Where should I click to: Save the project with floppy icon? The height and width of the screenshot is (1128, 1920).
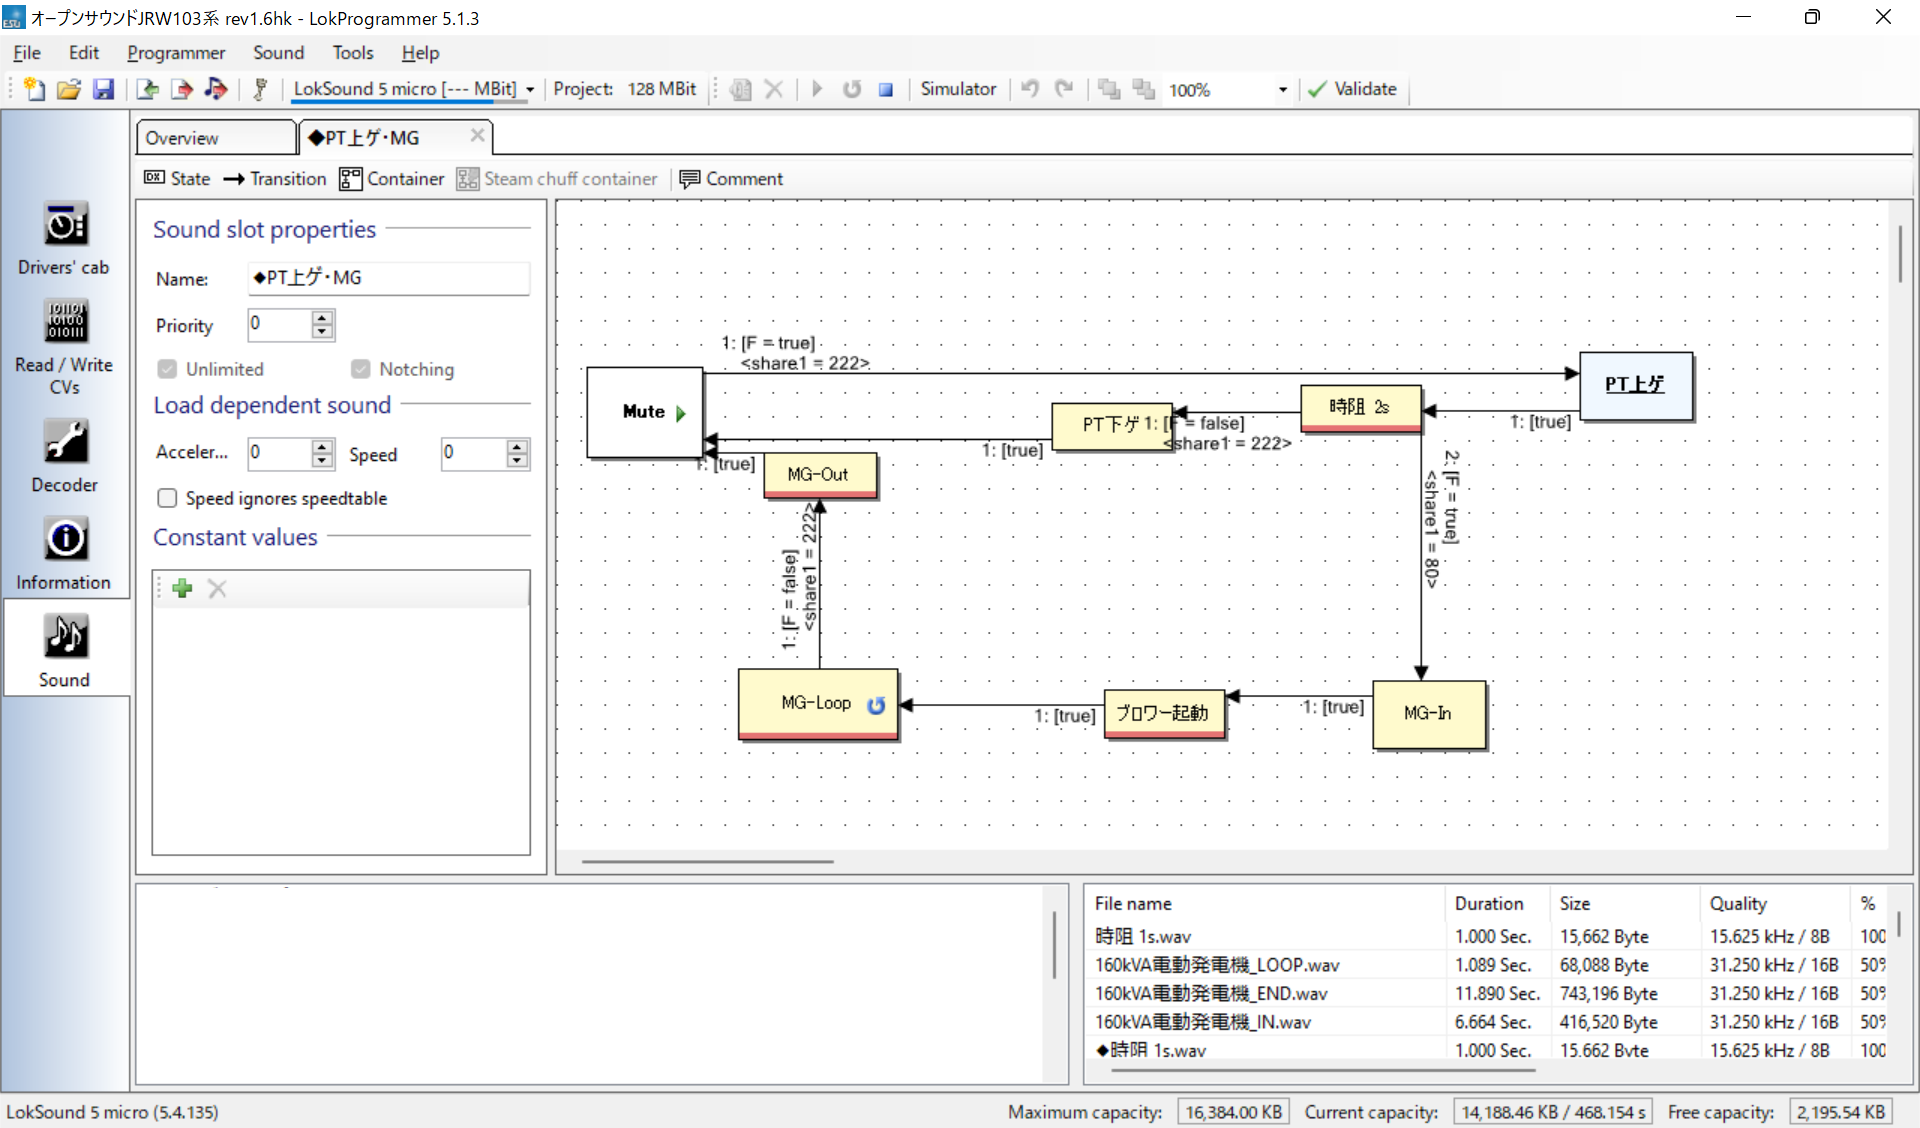[103, 89]
